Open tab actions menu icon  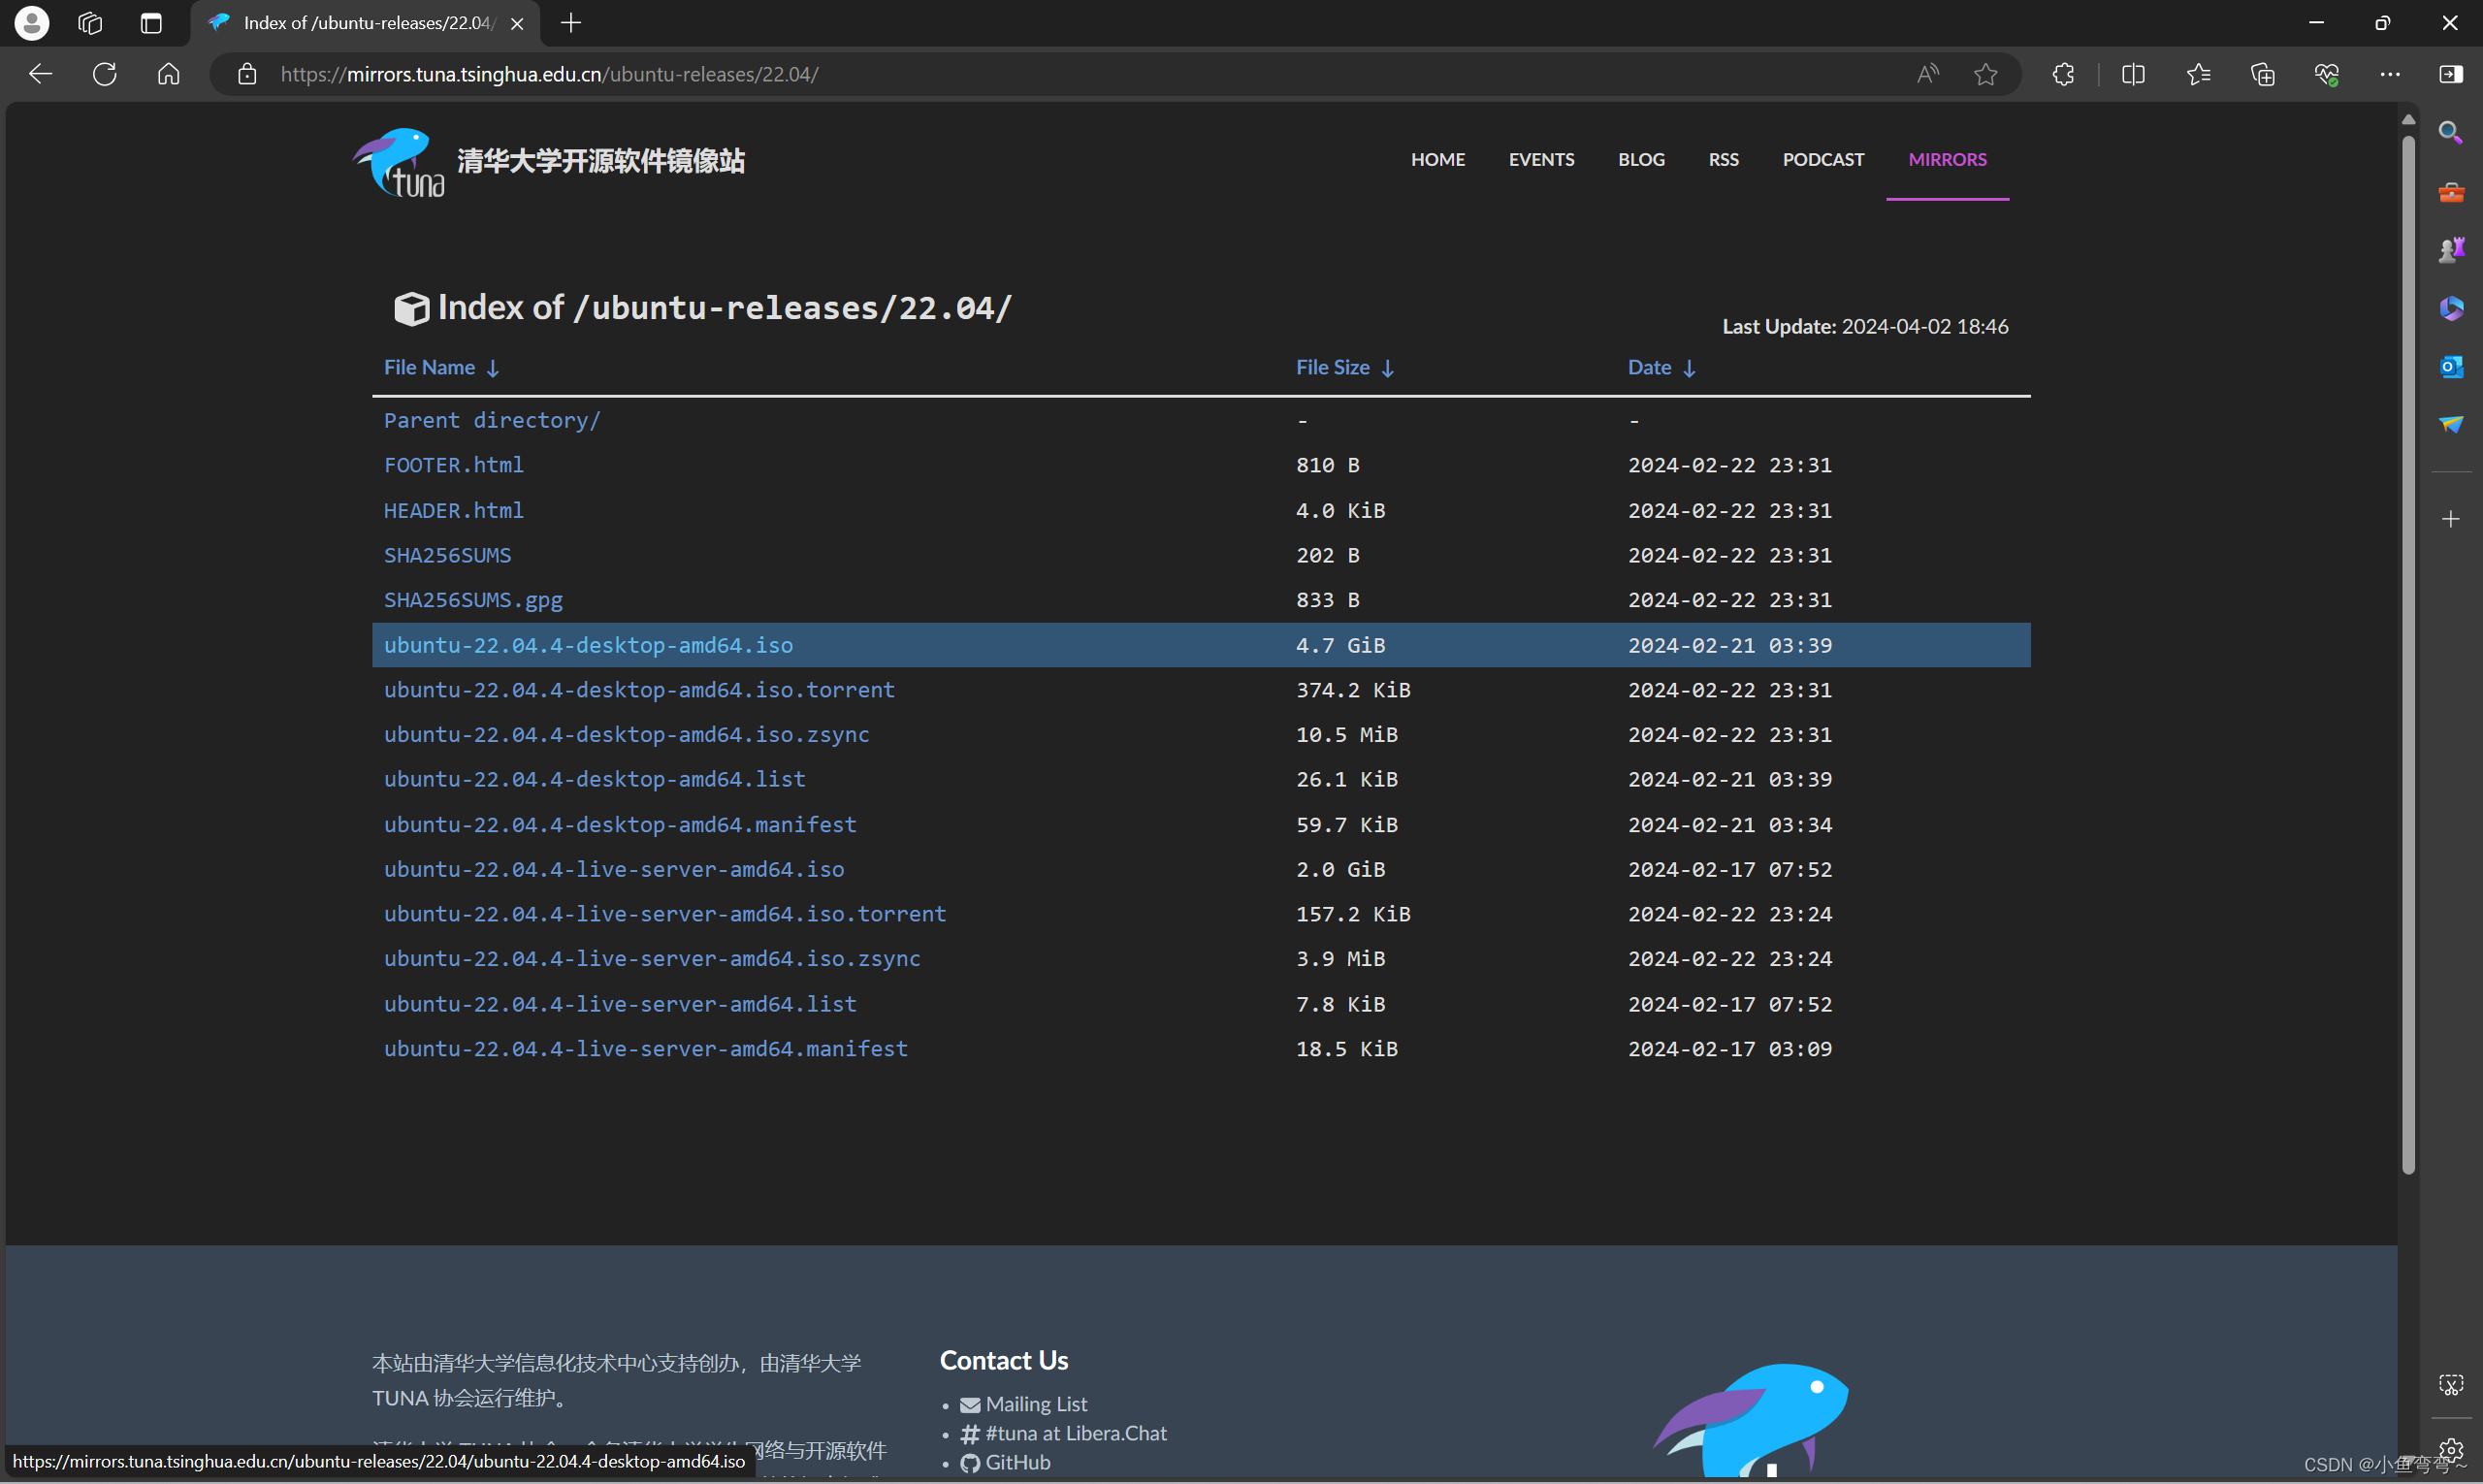(x=151, y=23)
